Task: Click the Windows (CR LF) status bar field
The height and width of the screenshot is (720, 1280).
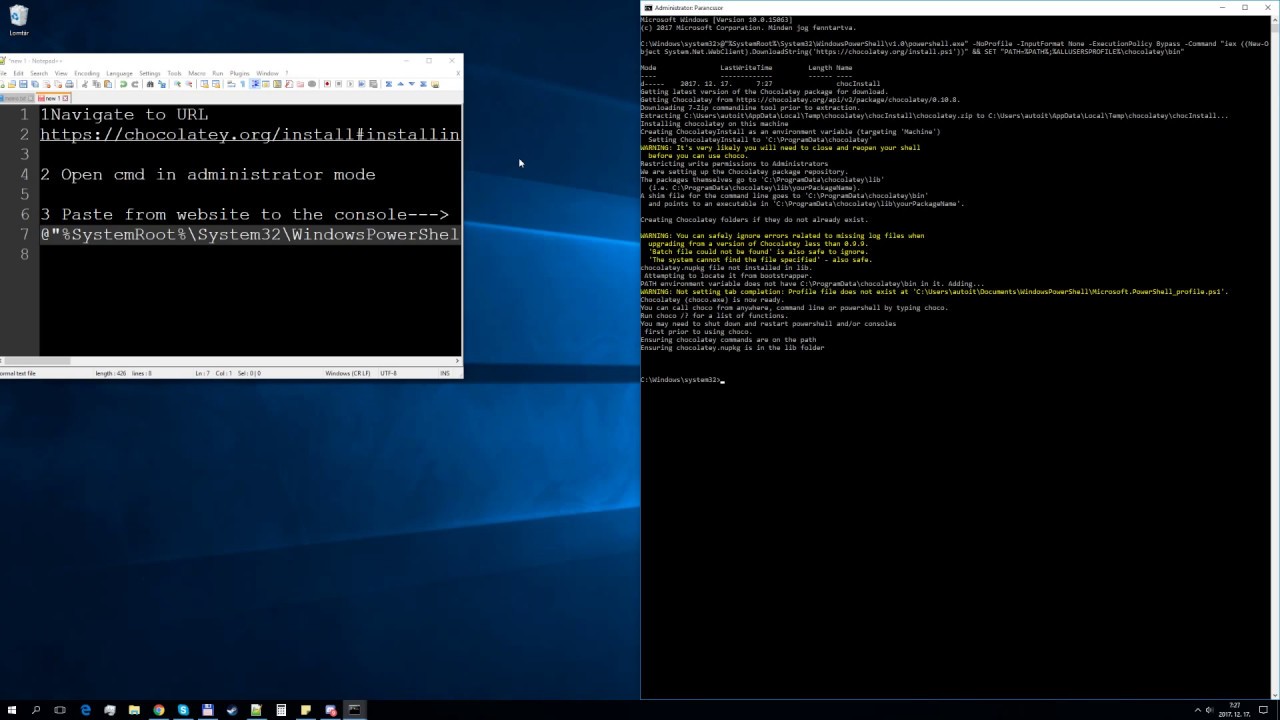Action: 348,373
